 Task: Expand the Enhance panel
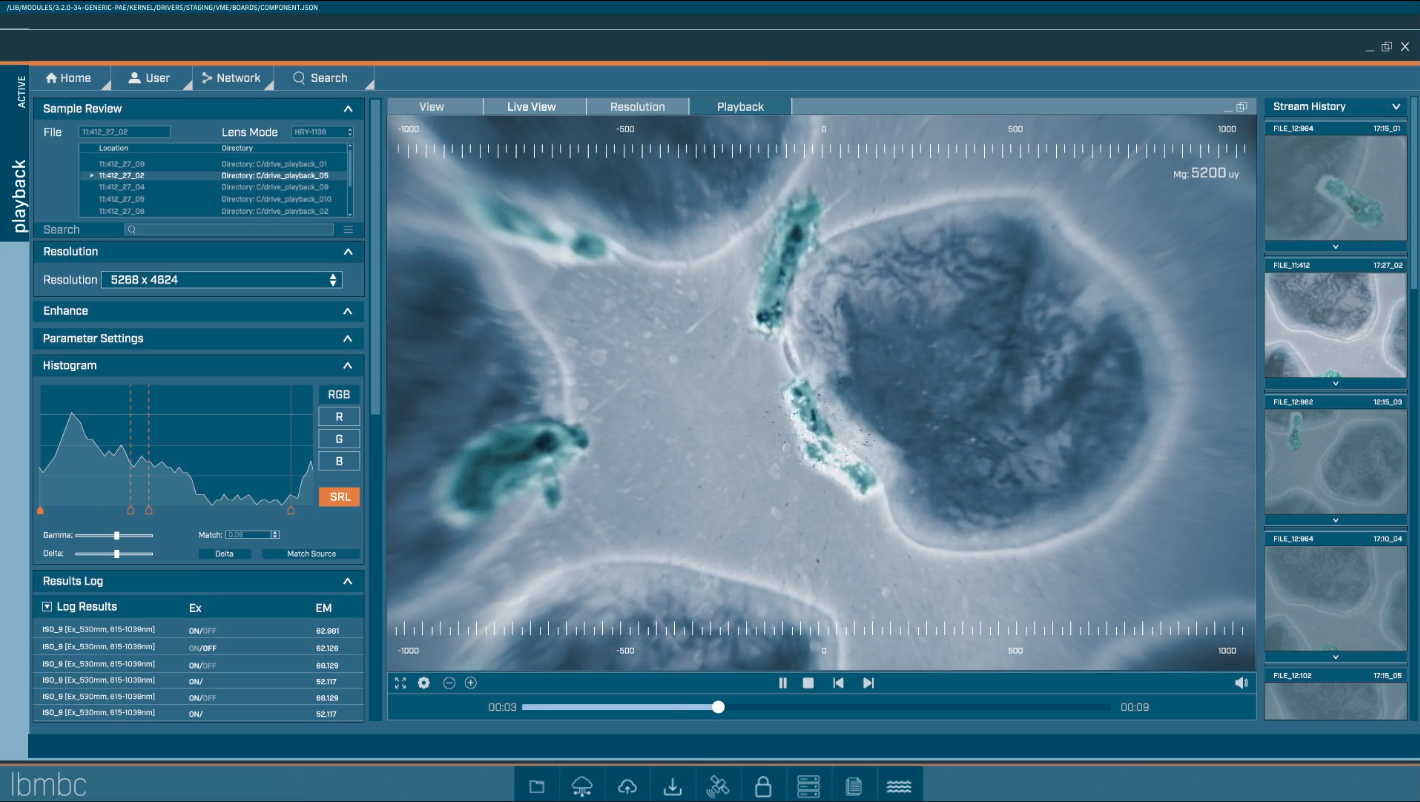348,311
